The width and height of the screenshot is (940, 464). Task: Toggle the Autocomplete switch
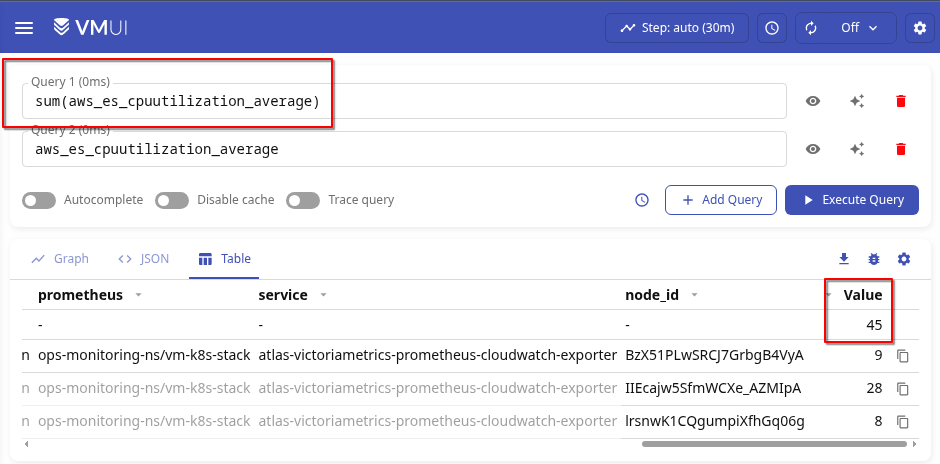[39, 200]
